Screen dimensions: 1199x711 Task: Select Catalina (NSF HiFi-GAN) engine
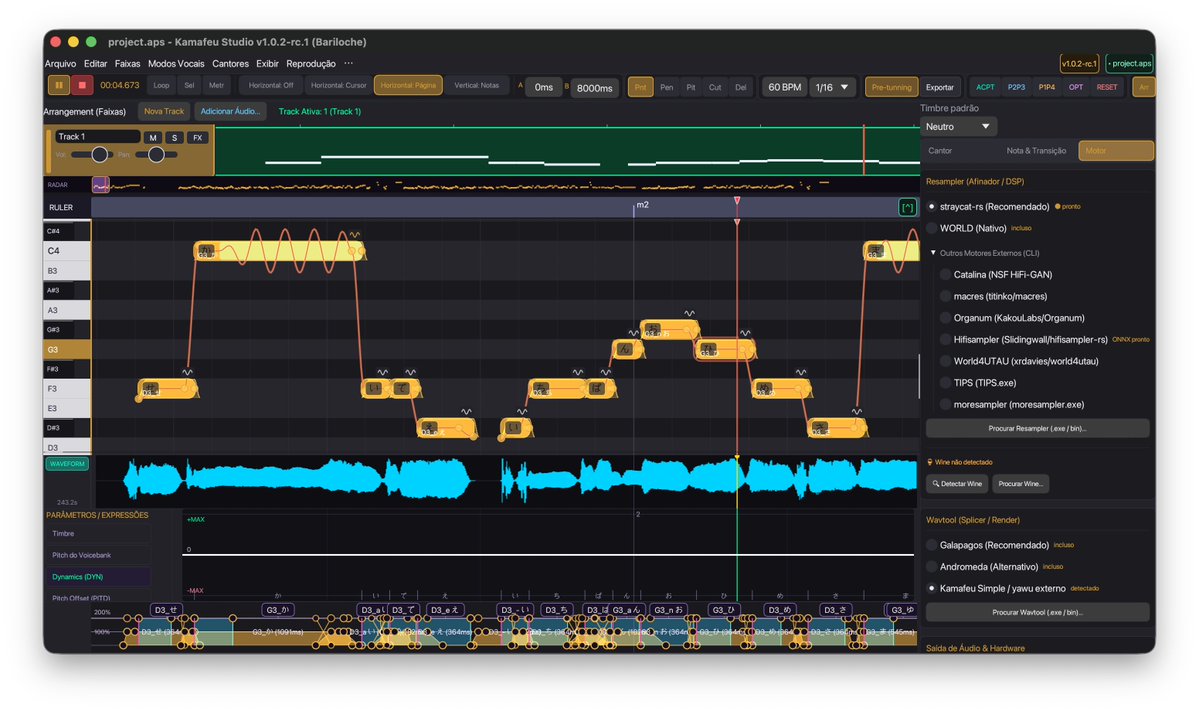click(996, 274)
